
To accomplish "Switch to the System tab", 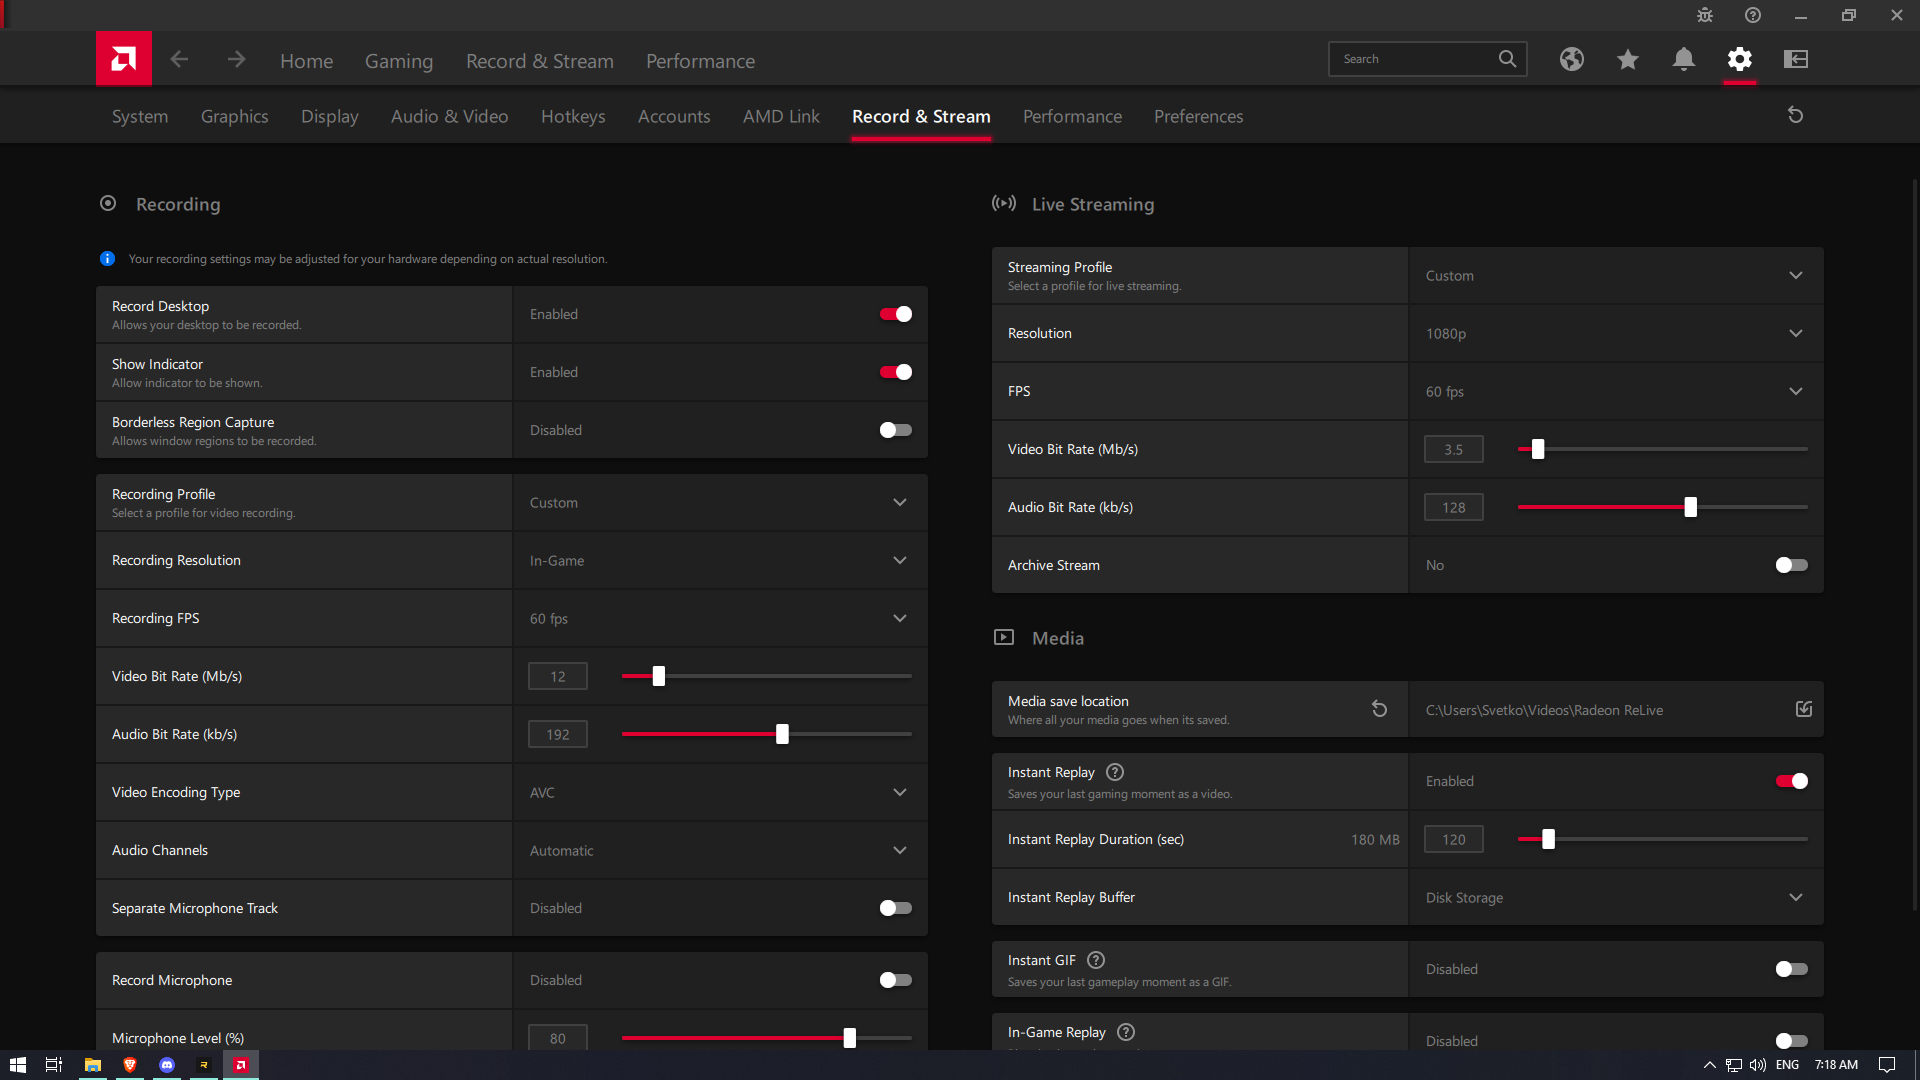I will coord(140,116).
